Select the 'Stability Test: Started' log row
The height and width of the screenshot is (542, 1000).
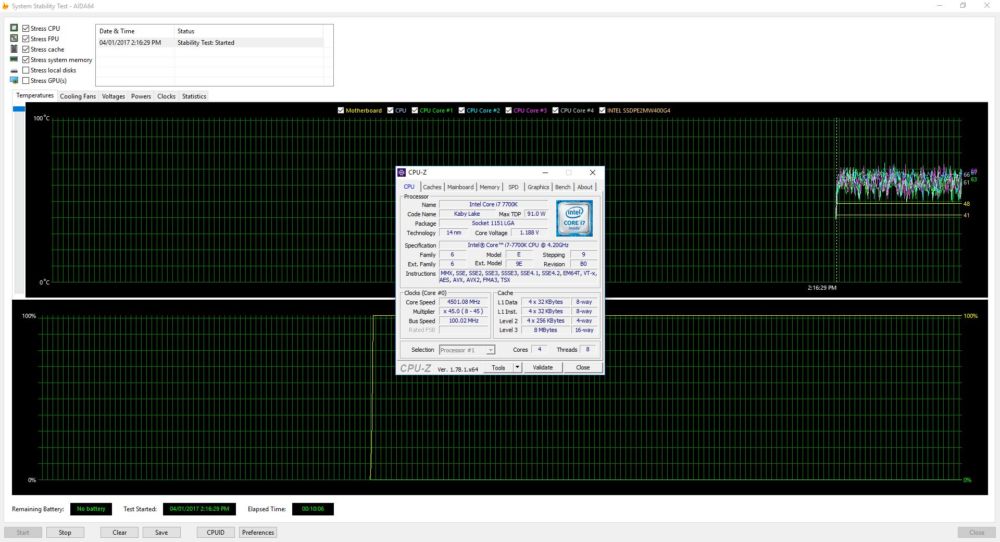[210, 43]
